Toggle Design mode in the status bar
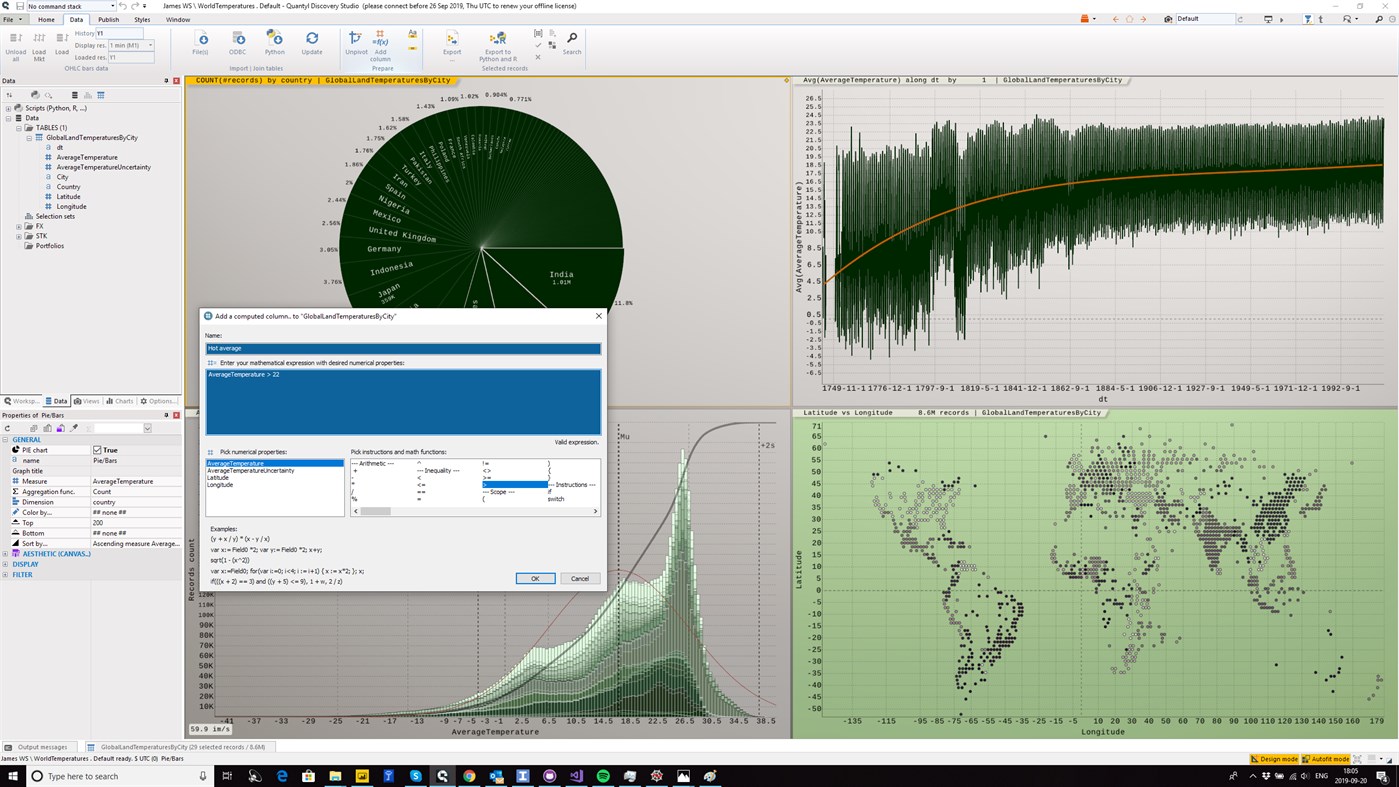The width and height of the screenshot is (1399, 787). tap(1276, 758)
